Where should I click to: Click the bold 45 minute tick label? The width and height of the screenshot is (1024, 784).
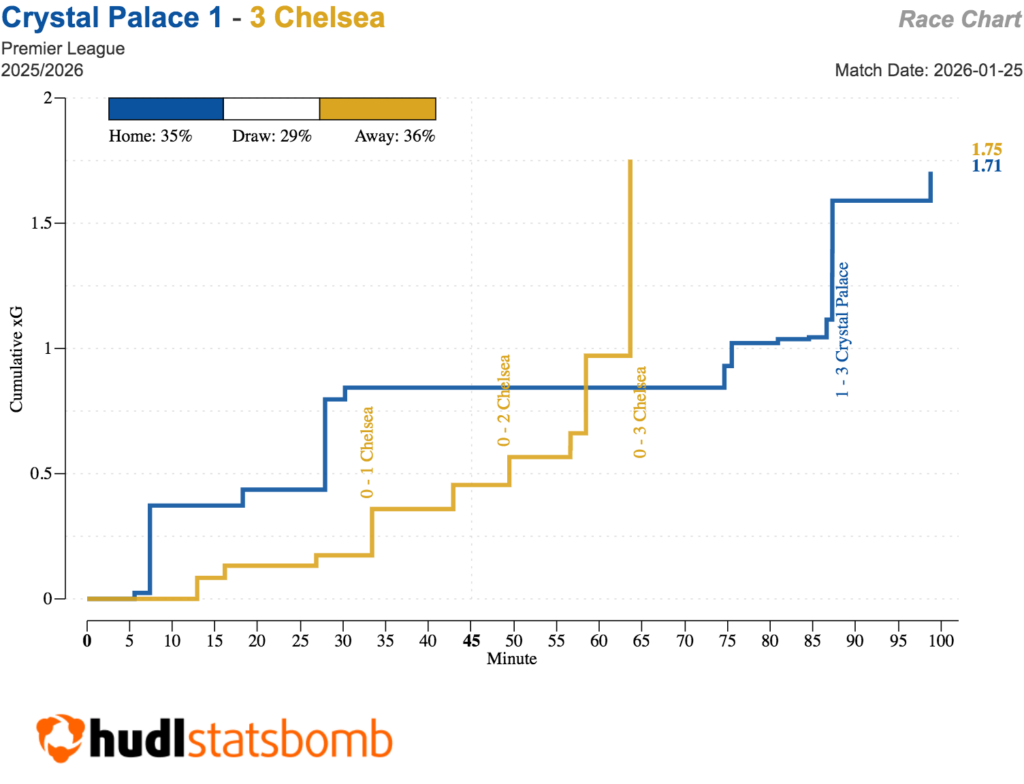point(472,641)
